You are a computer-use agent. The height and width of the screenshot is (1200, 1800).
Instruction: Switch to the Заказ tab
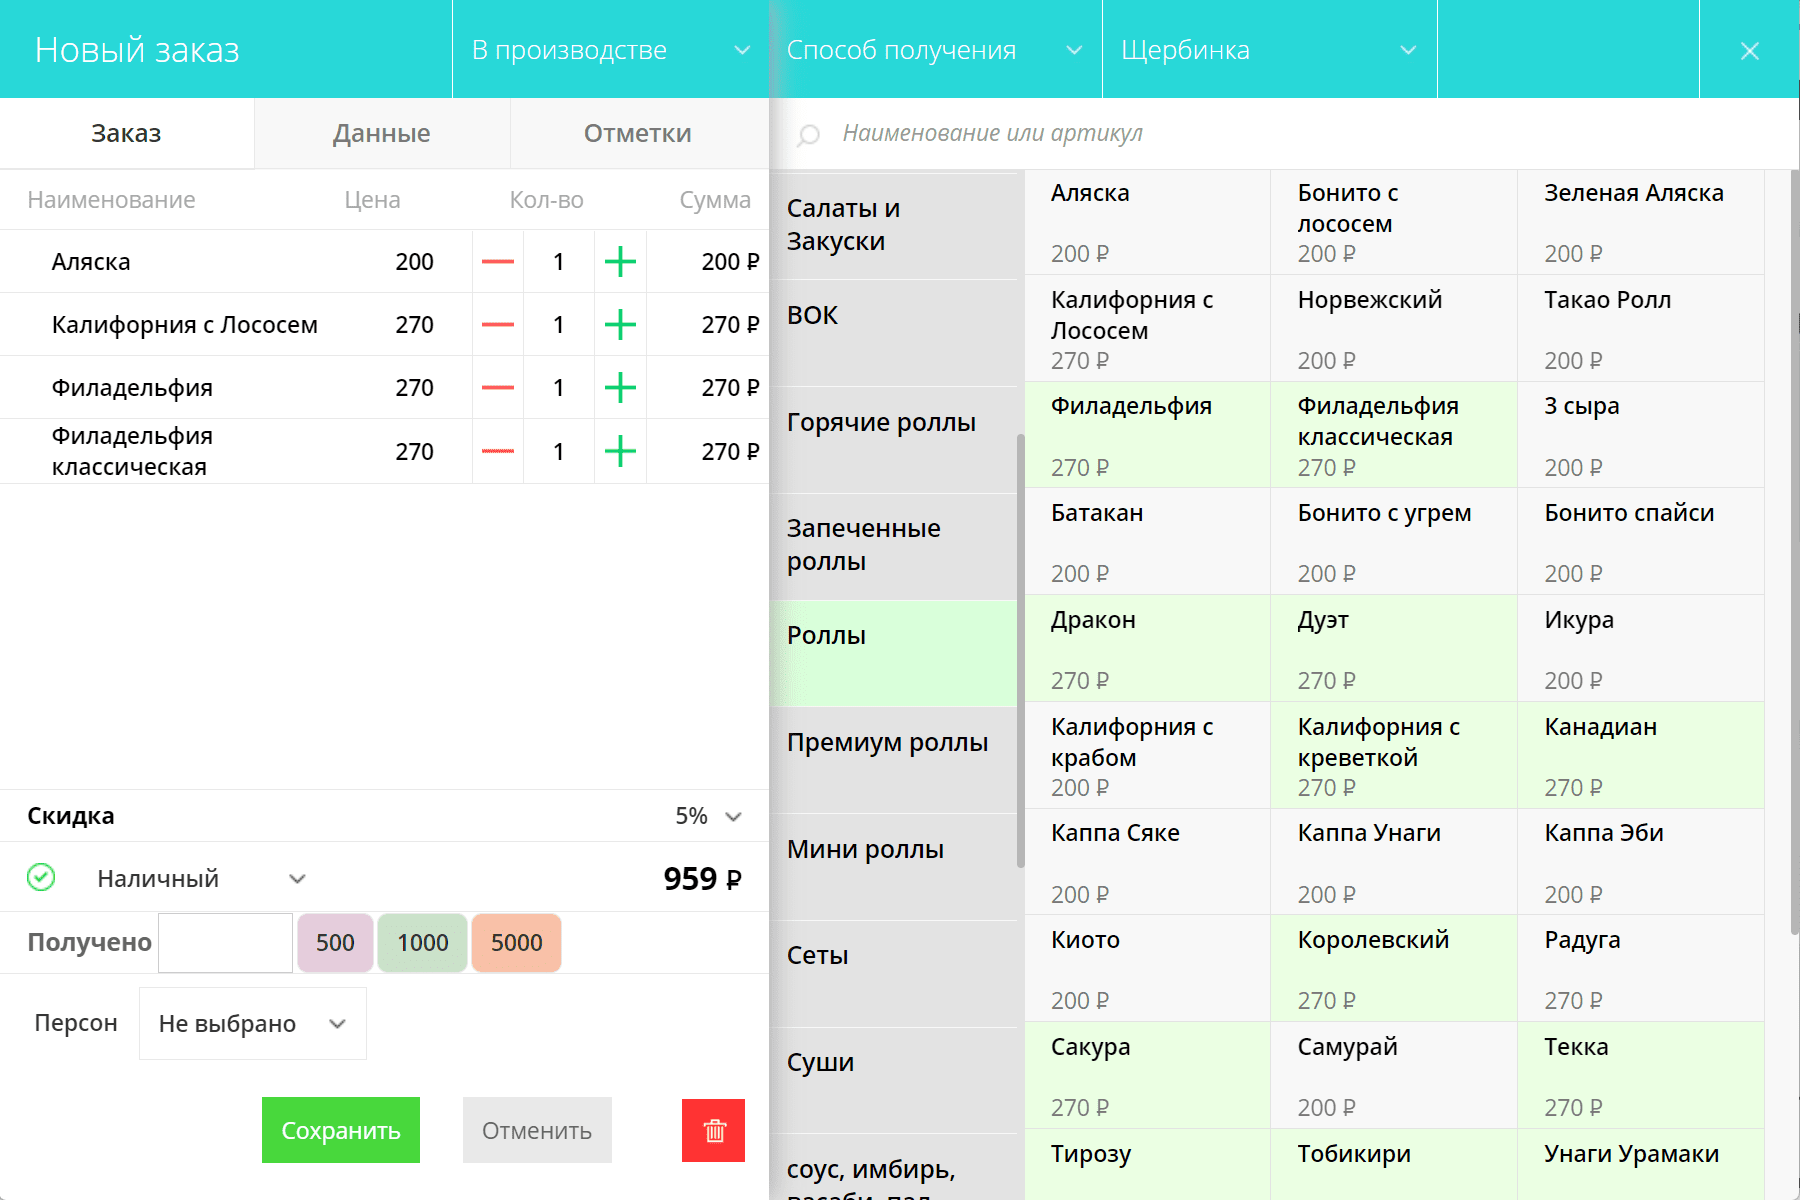(127, 133)
